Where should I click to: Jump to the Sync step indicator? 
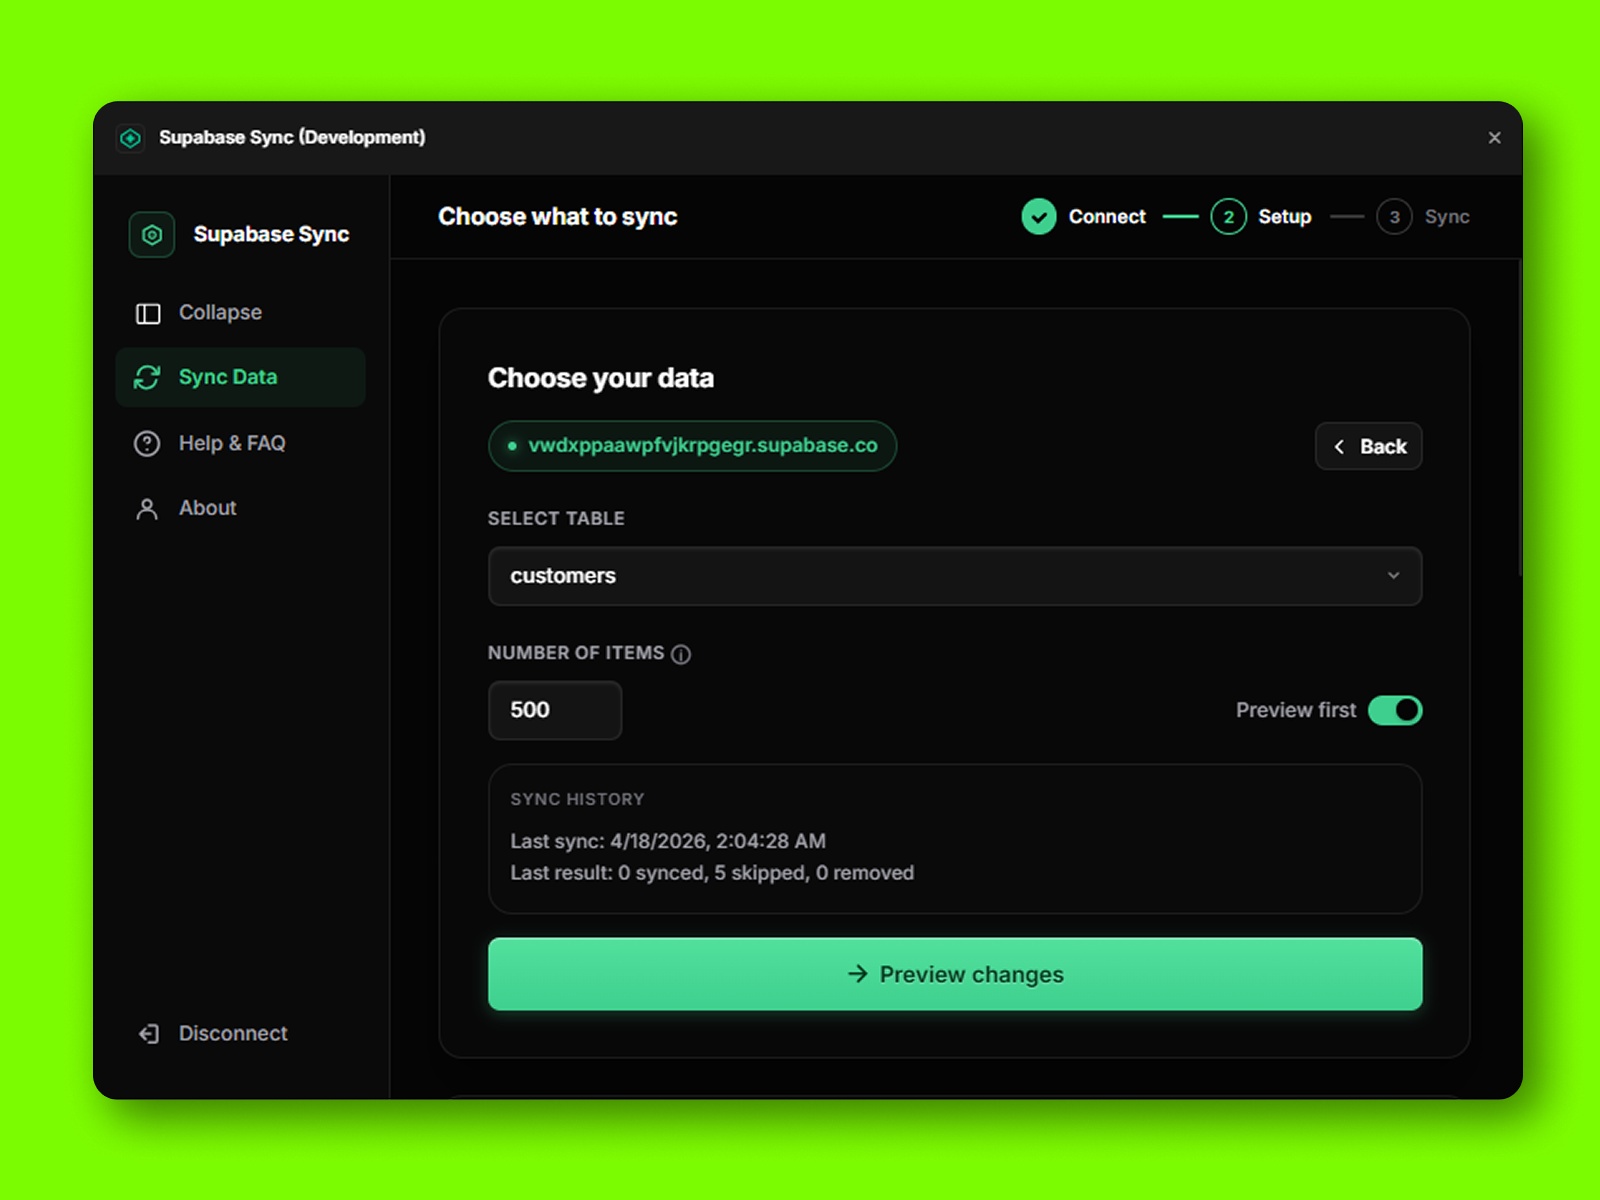pos(1394,216)
